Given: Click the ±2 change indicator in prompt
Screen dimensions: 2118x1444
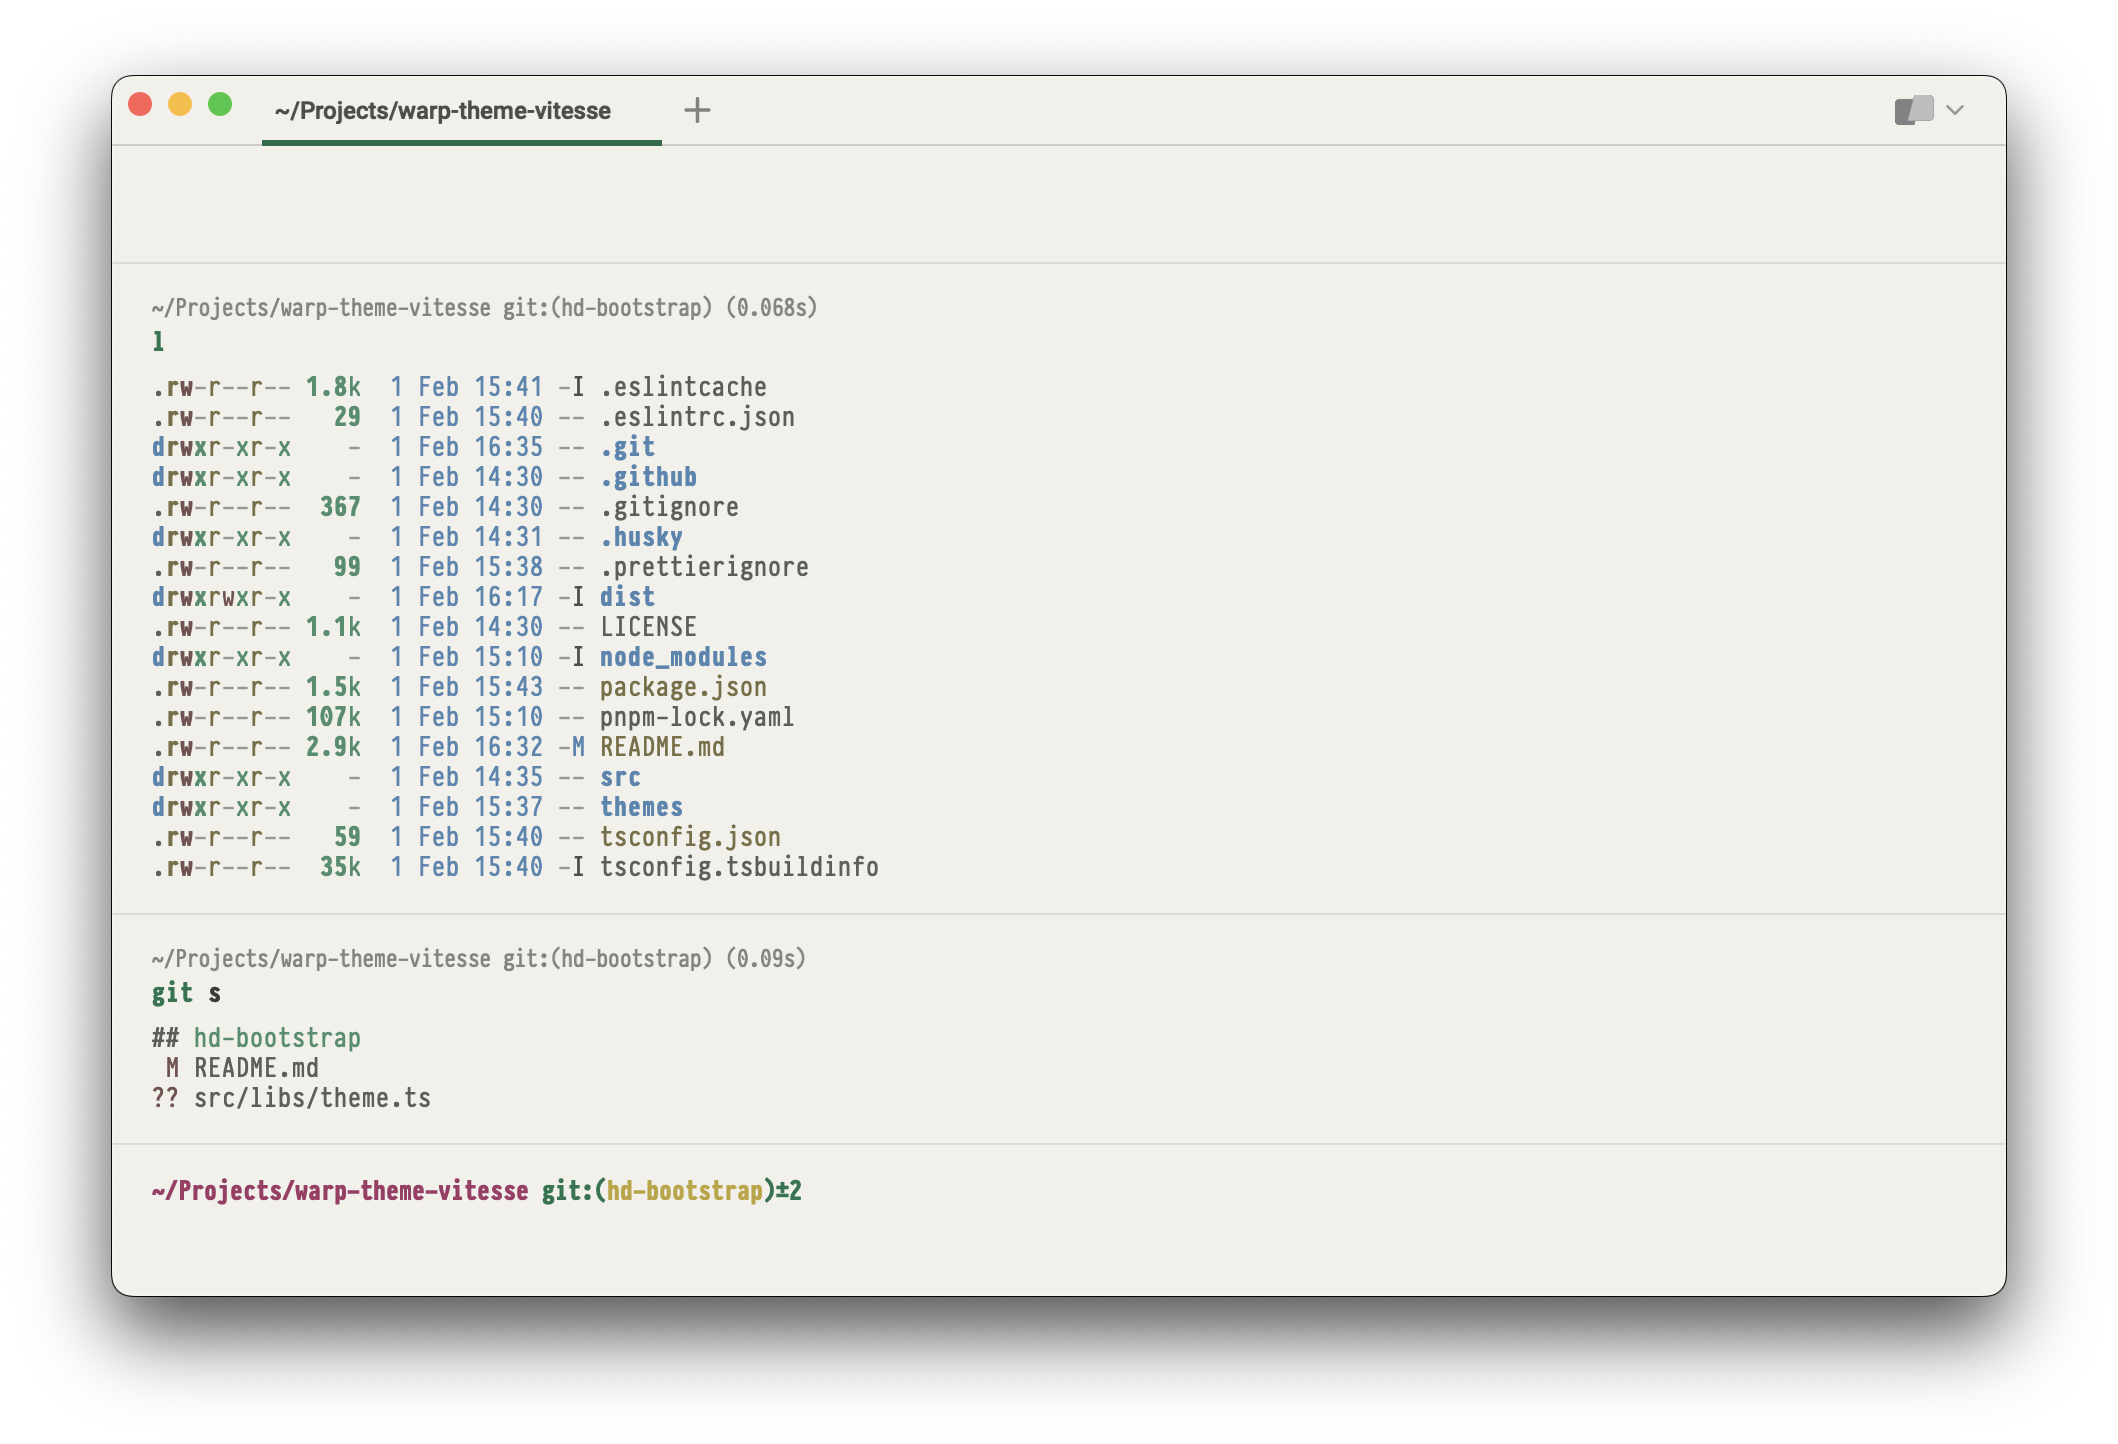Looking at the screenshot, I should 790,1191.
